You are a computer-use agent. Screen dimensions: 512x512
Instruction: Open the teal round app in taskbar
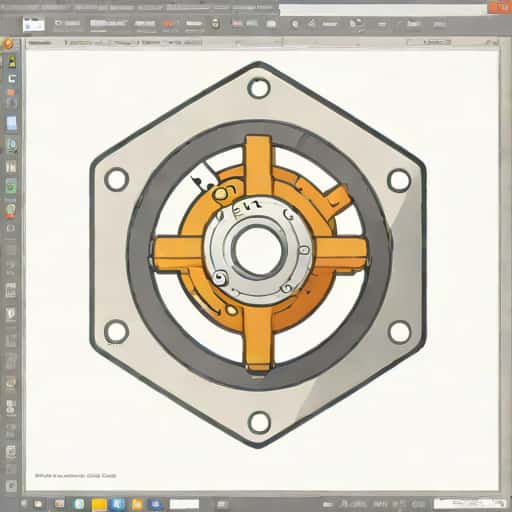coord(79,504)
